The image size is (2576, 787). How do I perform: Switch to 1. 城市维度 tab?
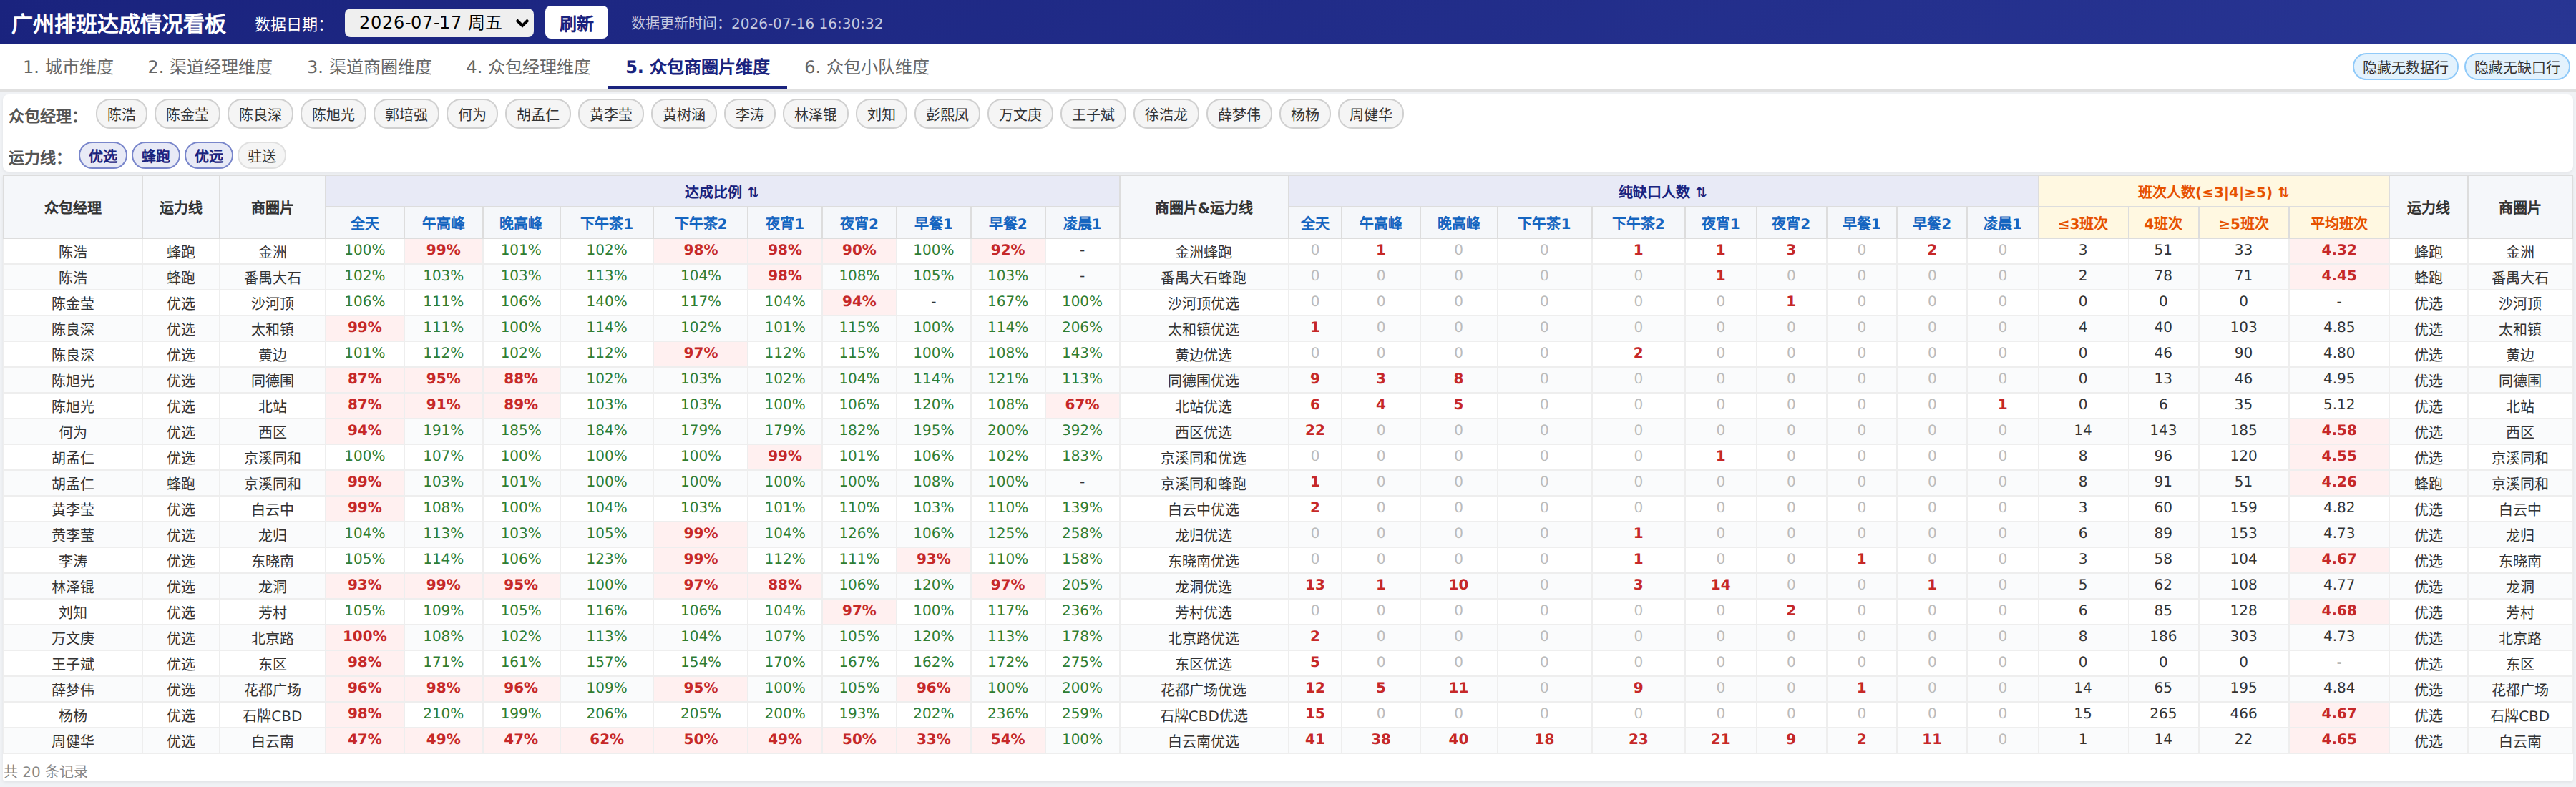68,67
